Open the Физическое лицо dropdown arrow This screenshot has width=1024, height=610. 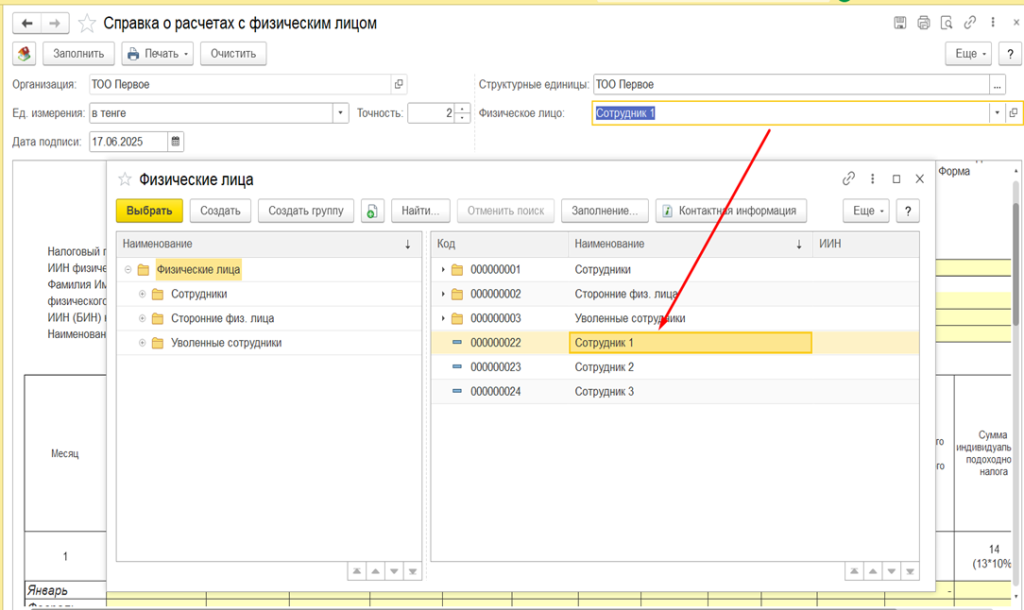click(997, 113)
